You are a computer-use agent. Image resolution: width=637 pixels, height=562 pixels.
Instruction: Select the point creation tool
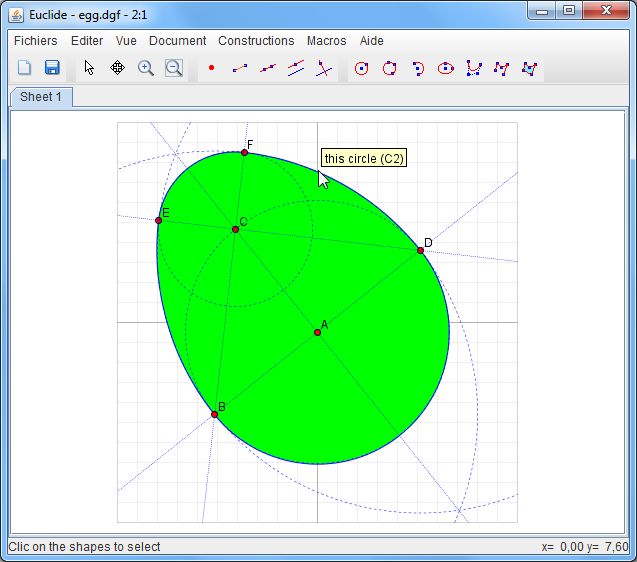211,68
